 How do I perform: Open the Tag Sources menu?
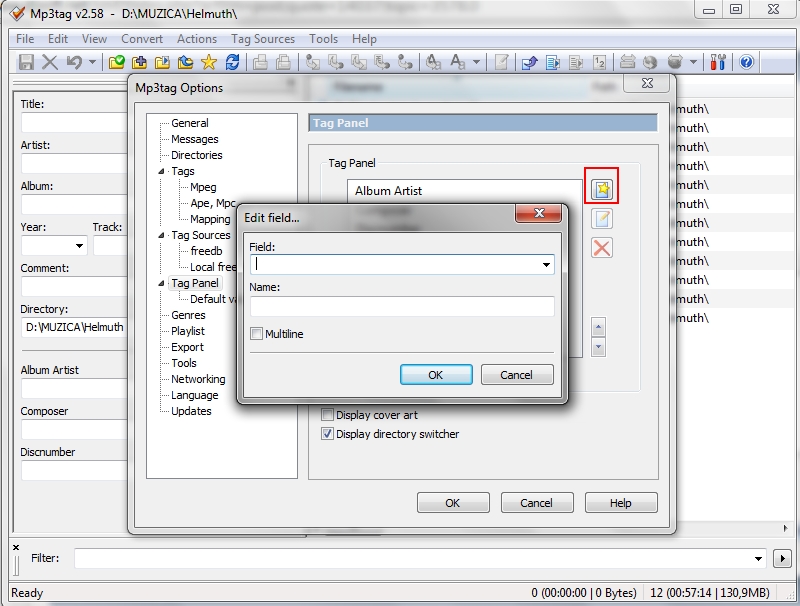(262, 39)
